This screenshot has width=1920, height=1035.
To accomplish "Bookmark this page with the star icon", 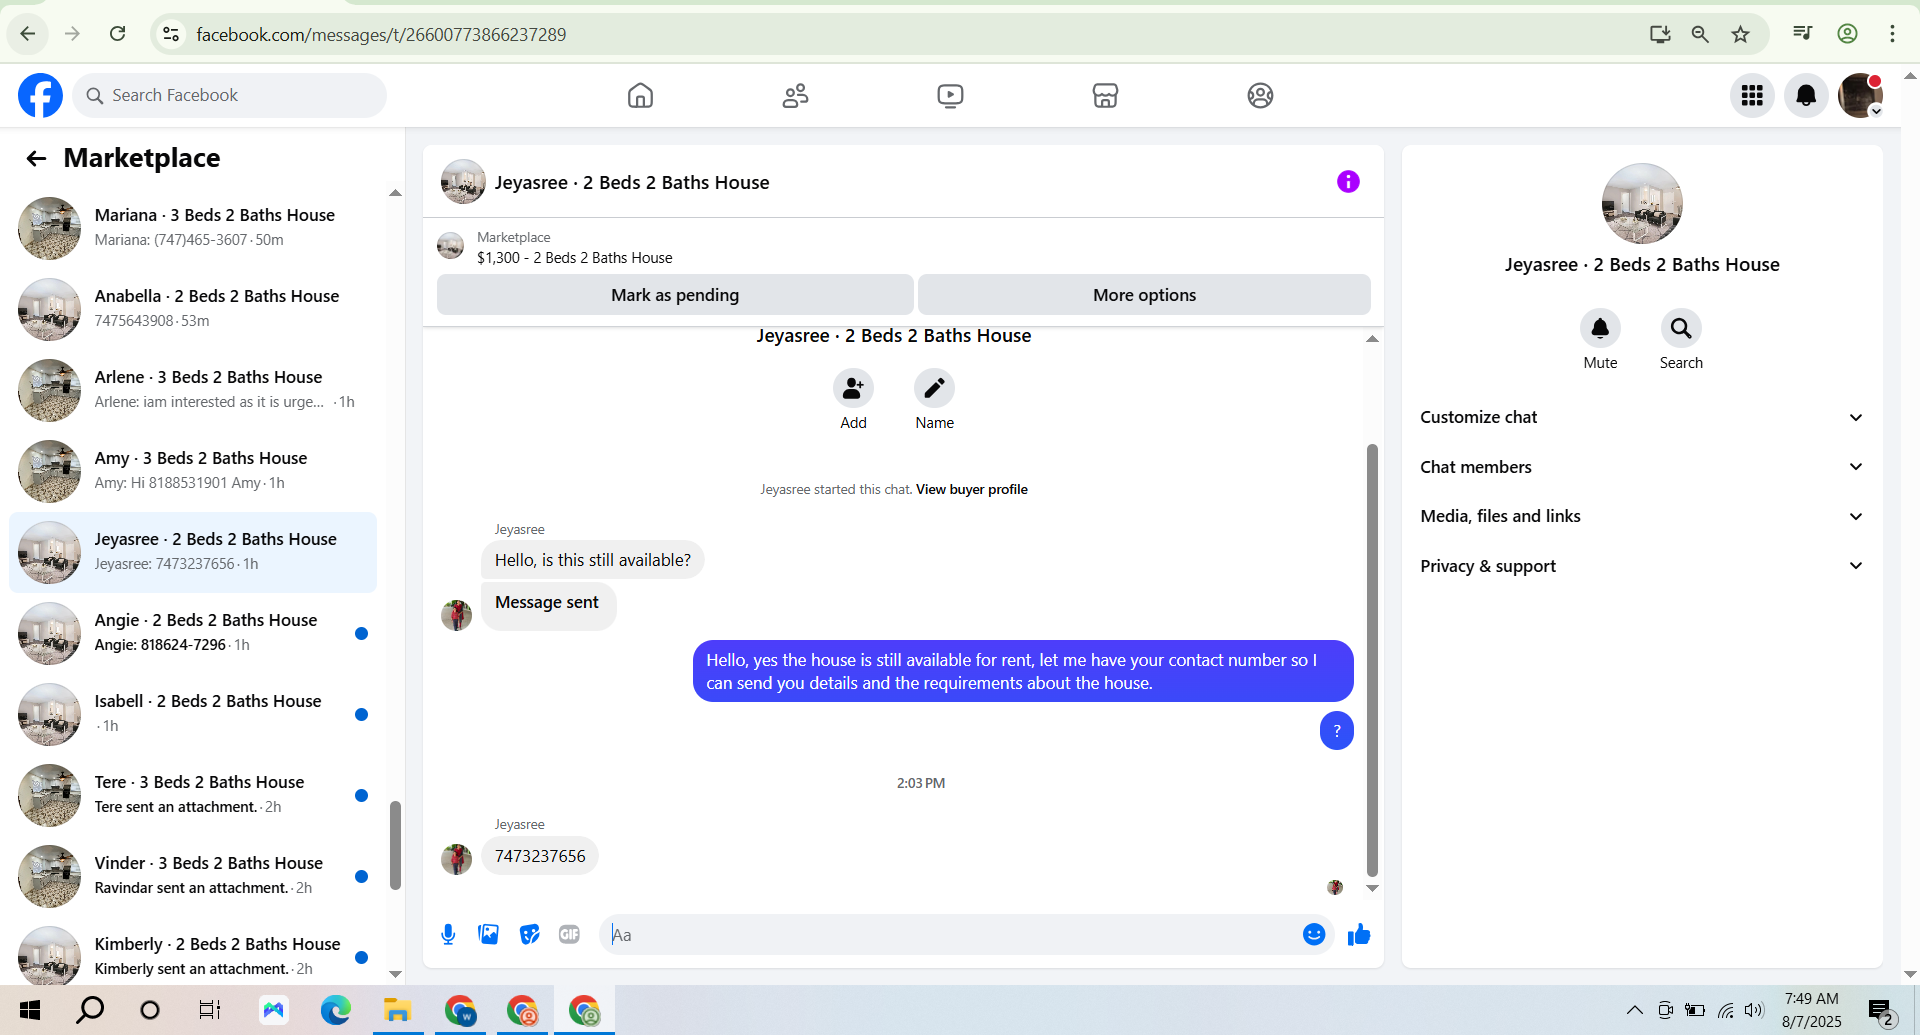I will click(x=1741, y=34).
